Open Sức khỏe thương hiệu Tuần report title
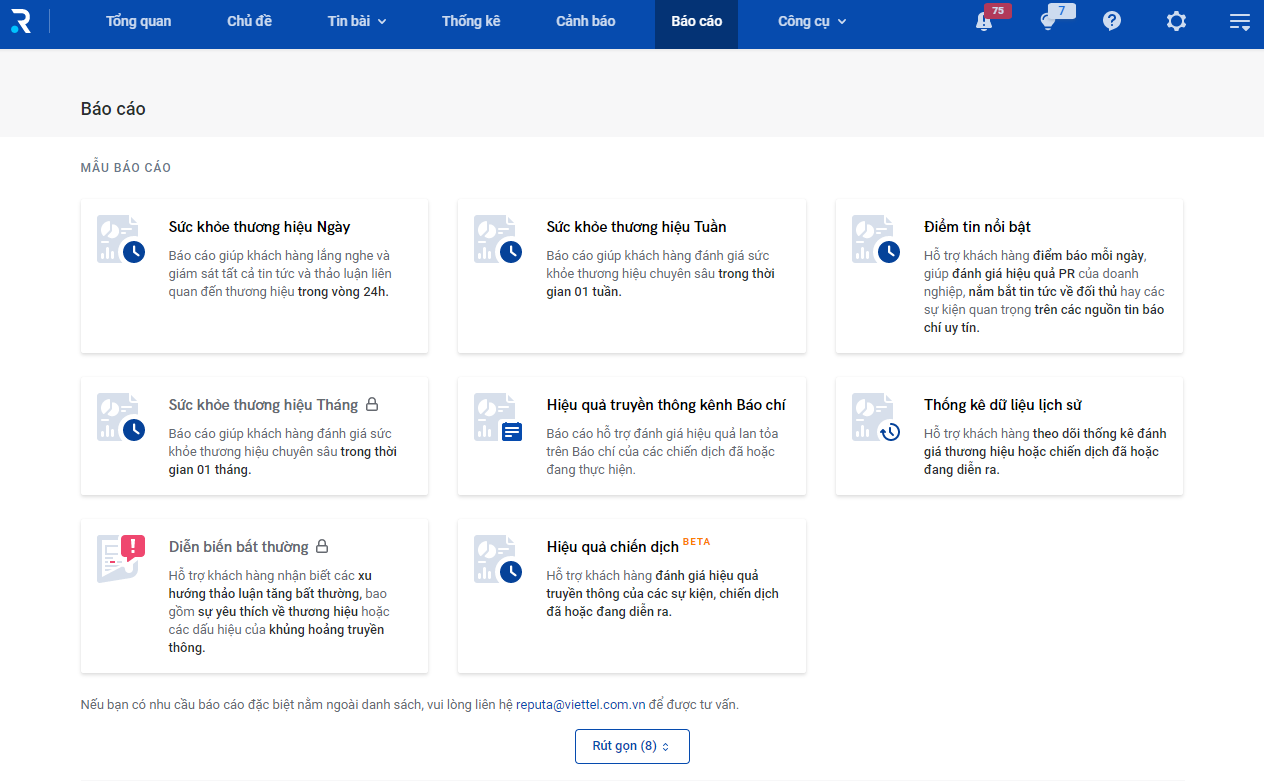Image resolution: width=1264 pixels, height=784 pixels. [637, 227]
